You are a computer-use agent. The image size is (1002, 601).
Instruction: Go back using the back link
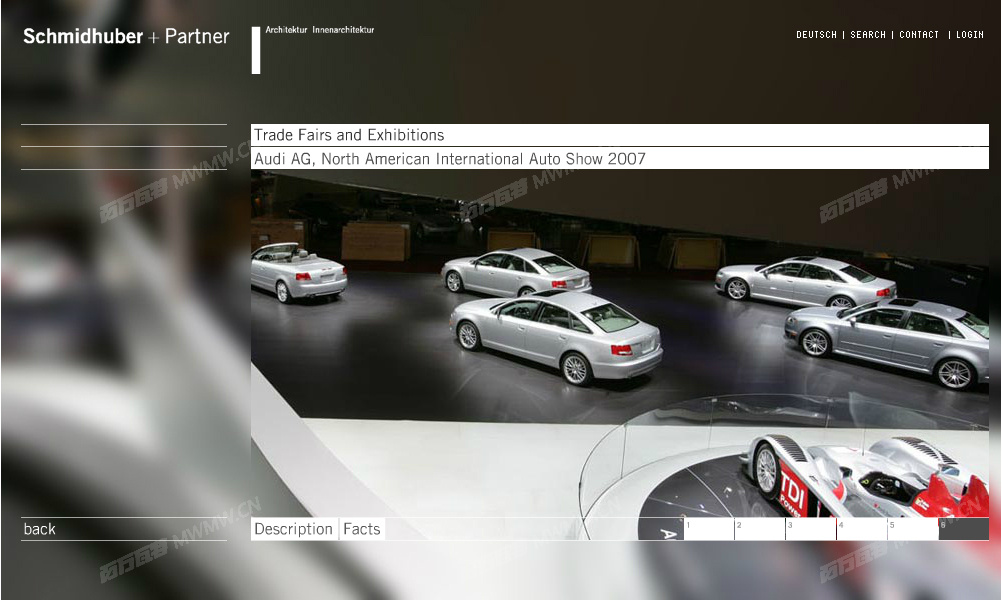click(40, 529)
